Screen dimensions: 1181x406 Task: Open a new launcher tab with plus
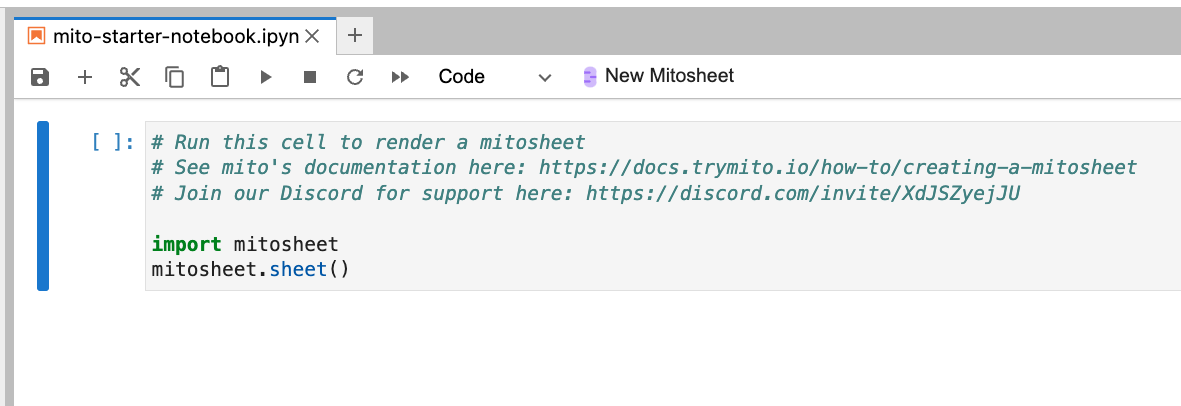pos(354,36)
